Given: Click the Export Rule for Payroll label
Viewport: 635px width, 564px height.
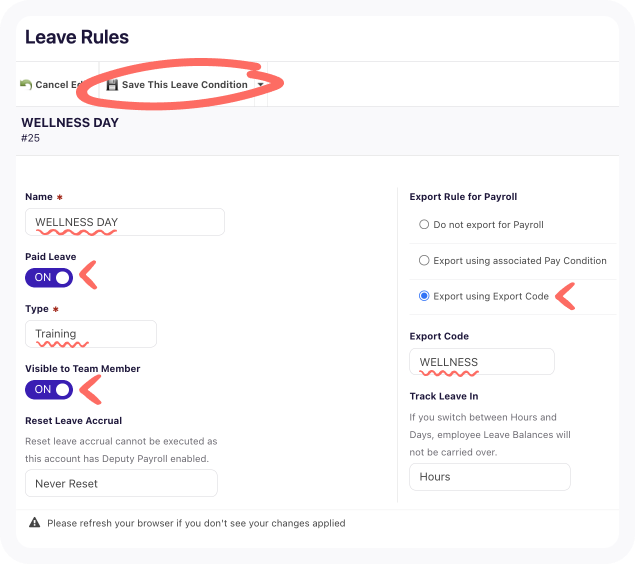Looking at the screenshot, I should (x=463, y=197).
